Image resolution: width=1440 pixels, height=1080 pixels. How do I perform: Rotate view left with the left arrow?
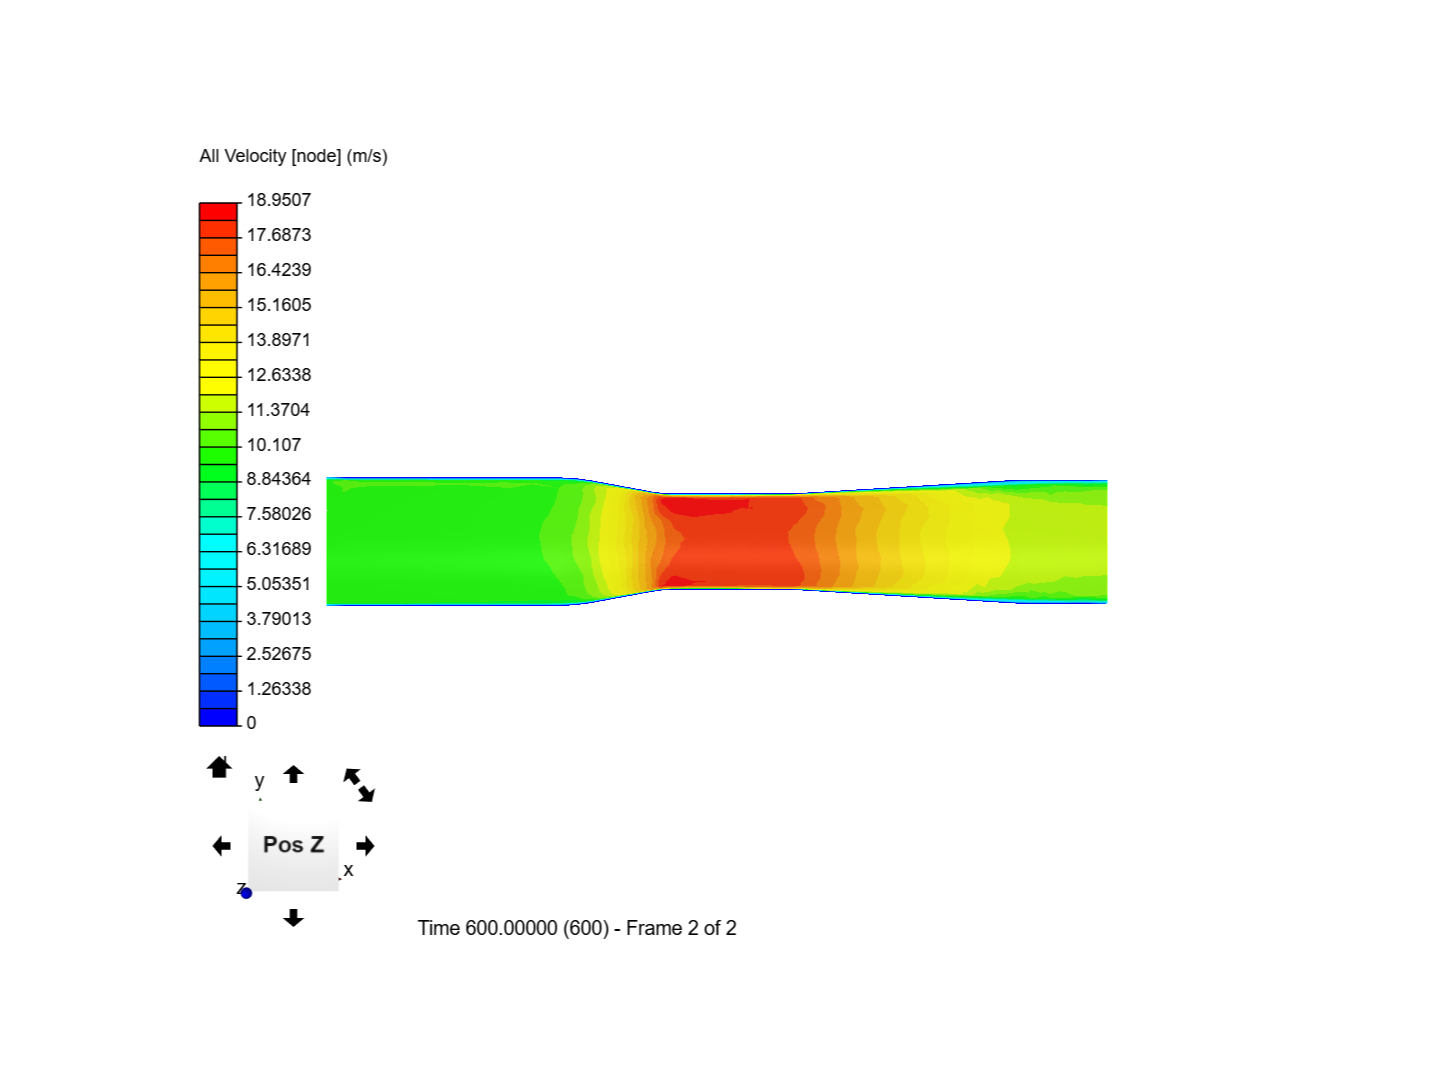click(x=222, y=846)
